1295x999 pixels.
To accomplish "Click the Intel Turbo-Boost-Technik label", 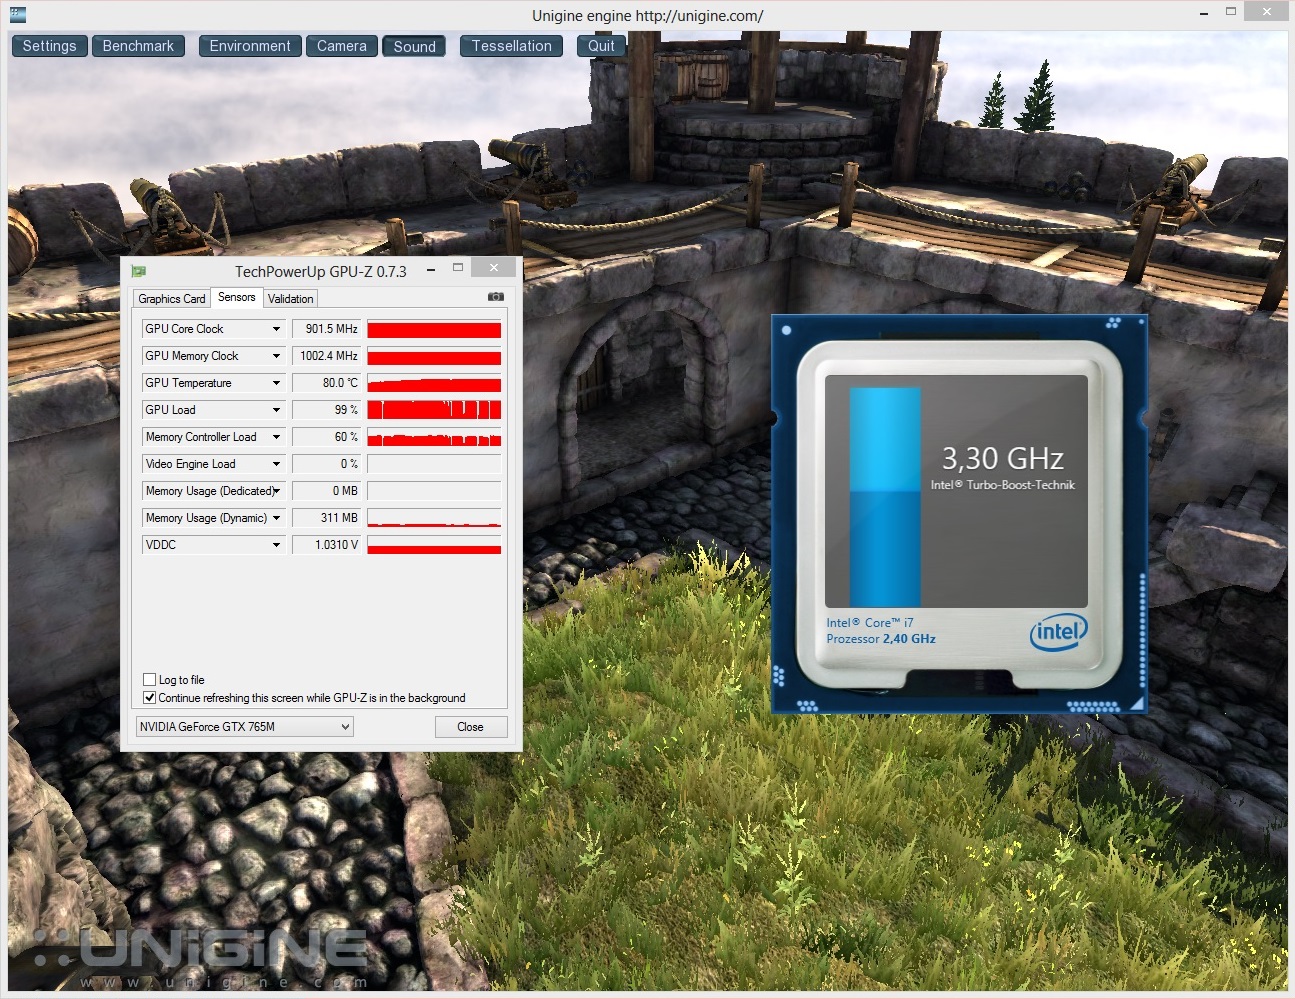I will click(x=1002, y=485).
